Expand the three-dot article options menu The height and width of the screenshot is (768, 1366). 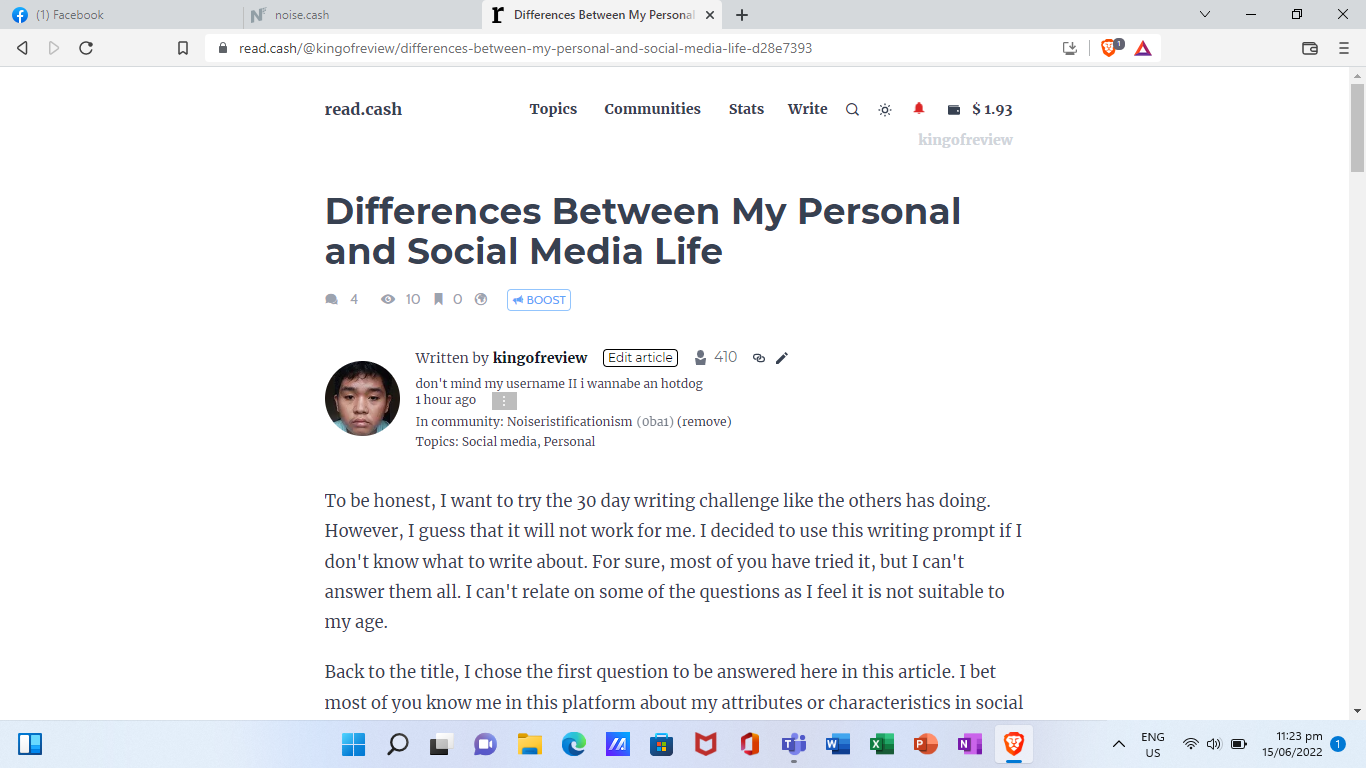[x=504, y=401]
